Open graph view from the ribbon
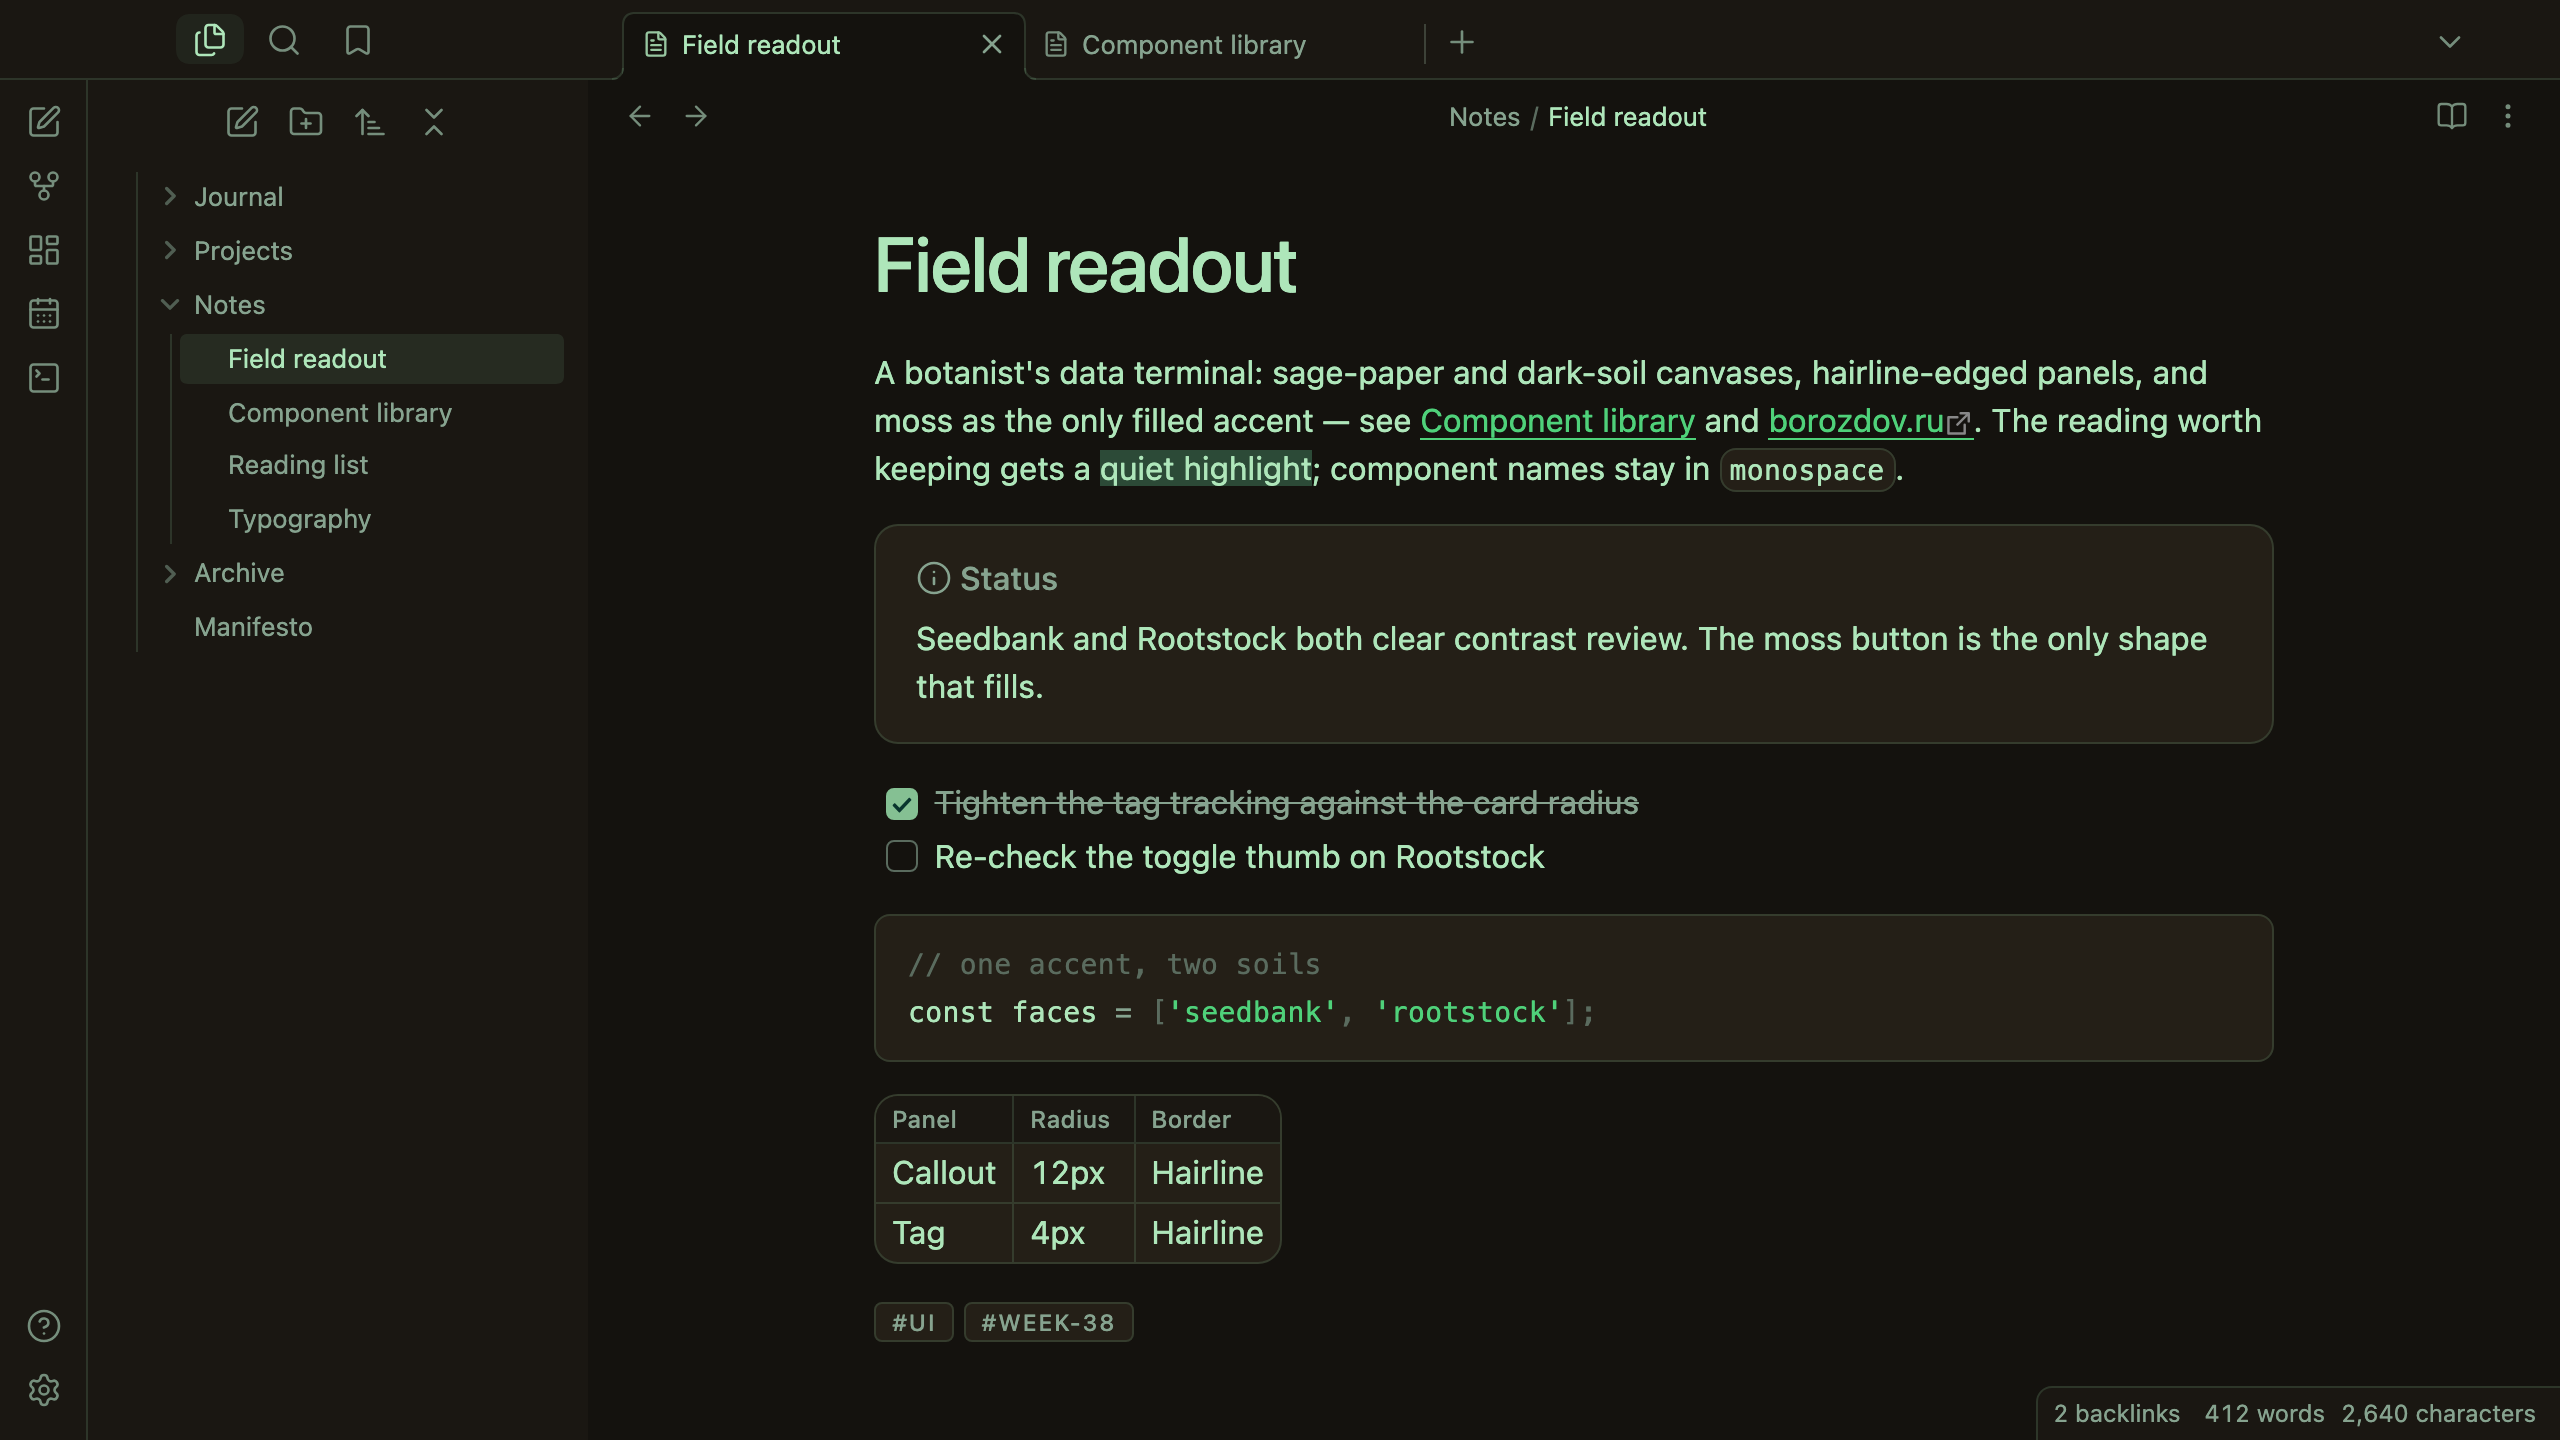Image resolution: width=2560 pixels, height=1440 pixels. point(44,186)
